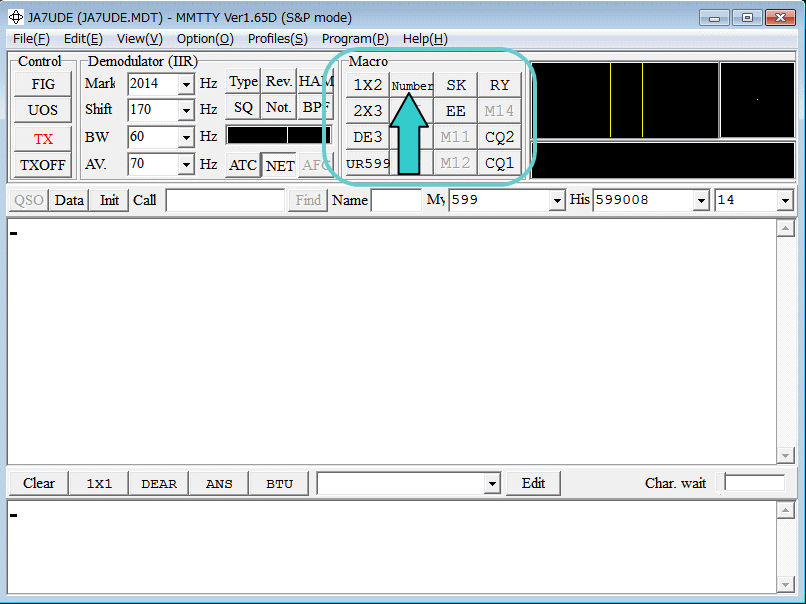Screen dimensions: 806x604
Task: Click the DE3 macro button
Action: [x=367, y=137]
